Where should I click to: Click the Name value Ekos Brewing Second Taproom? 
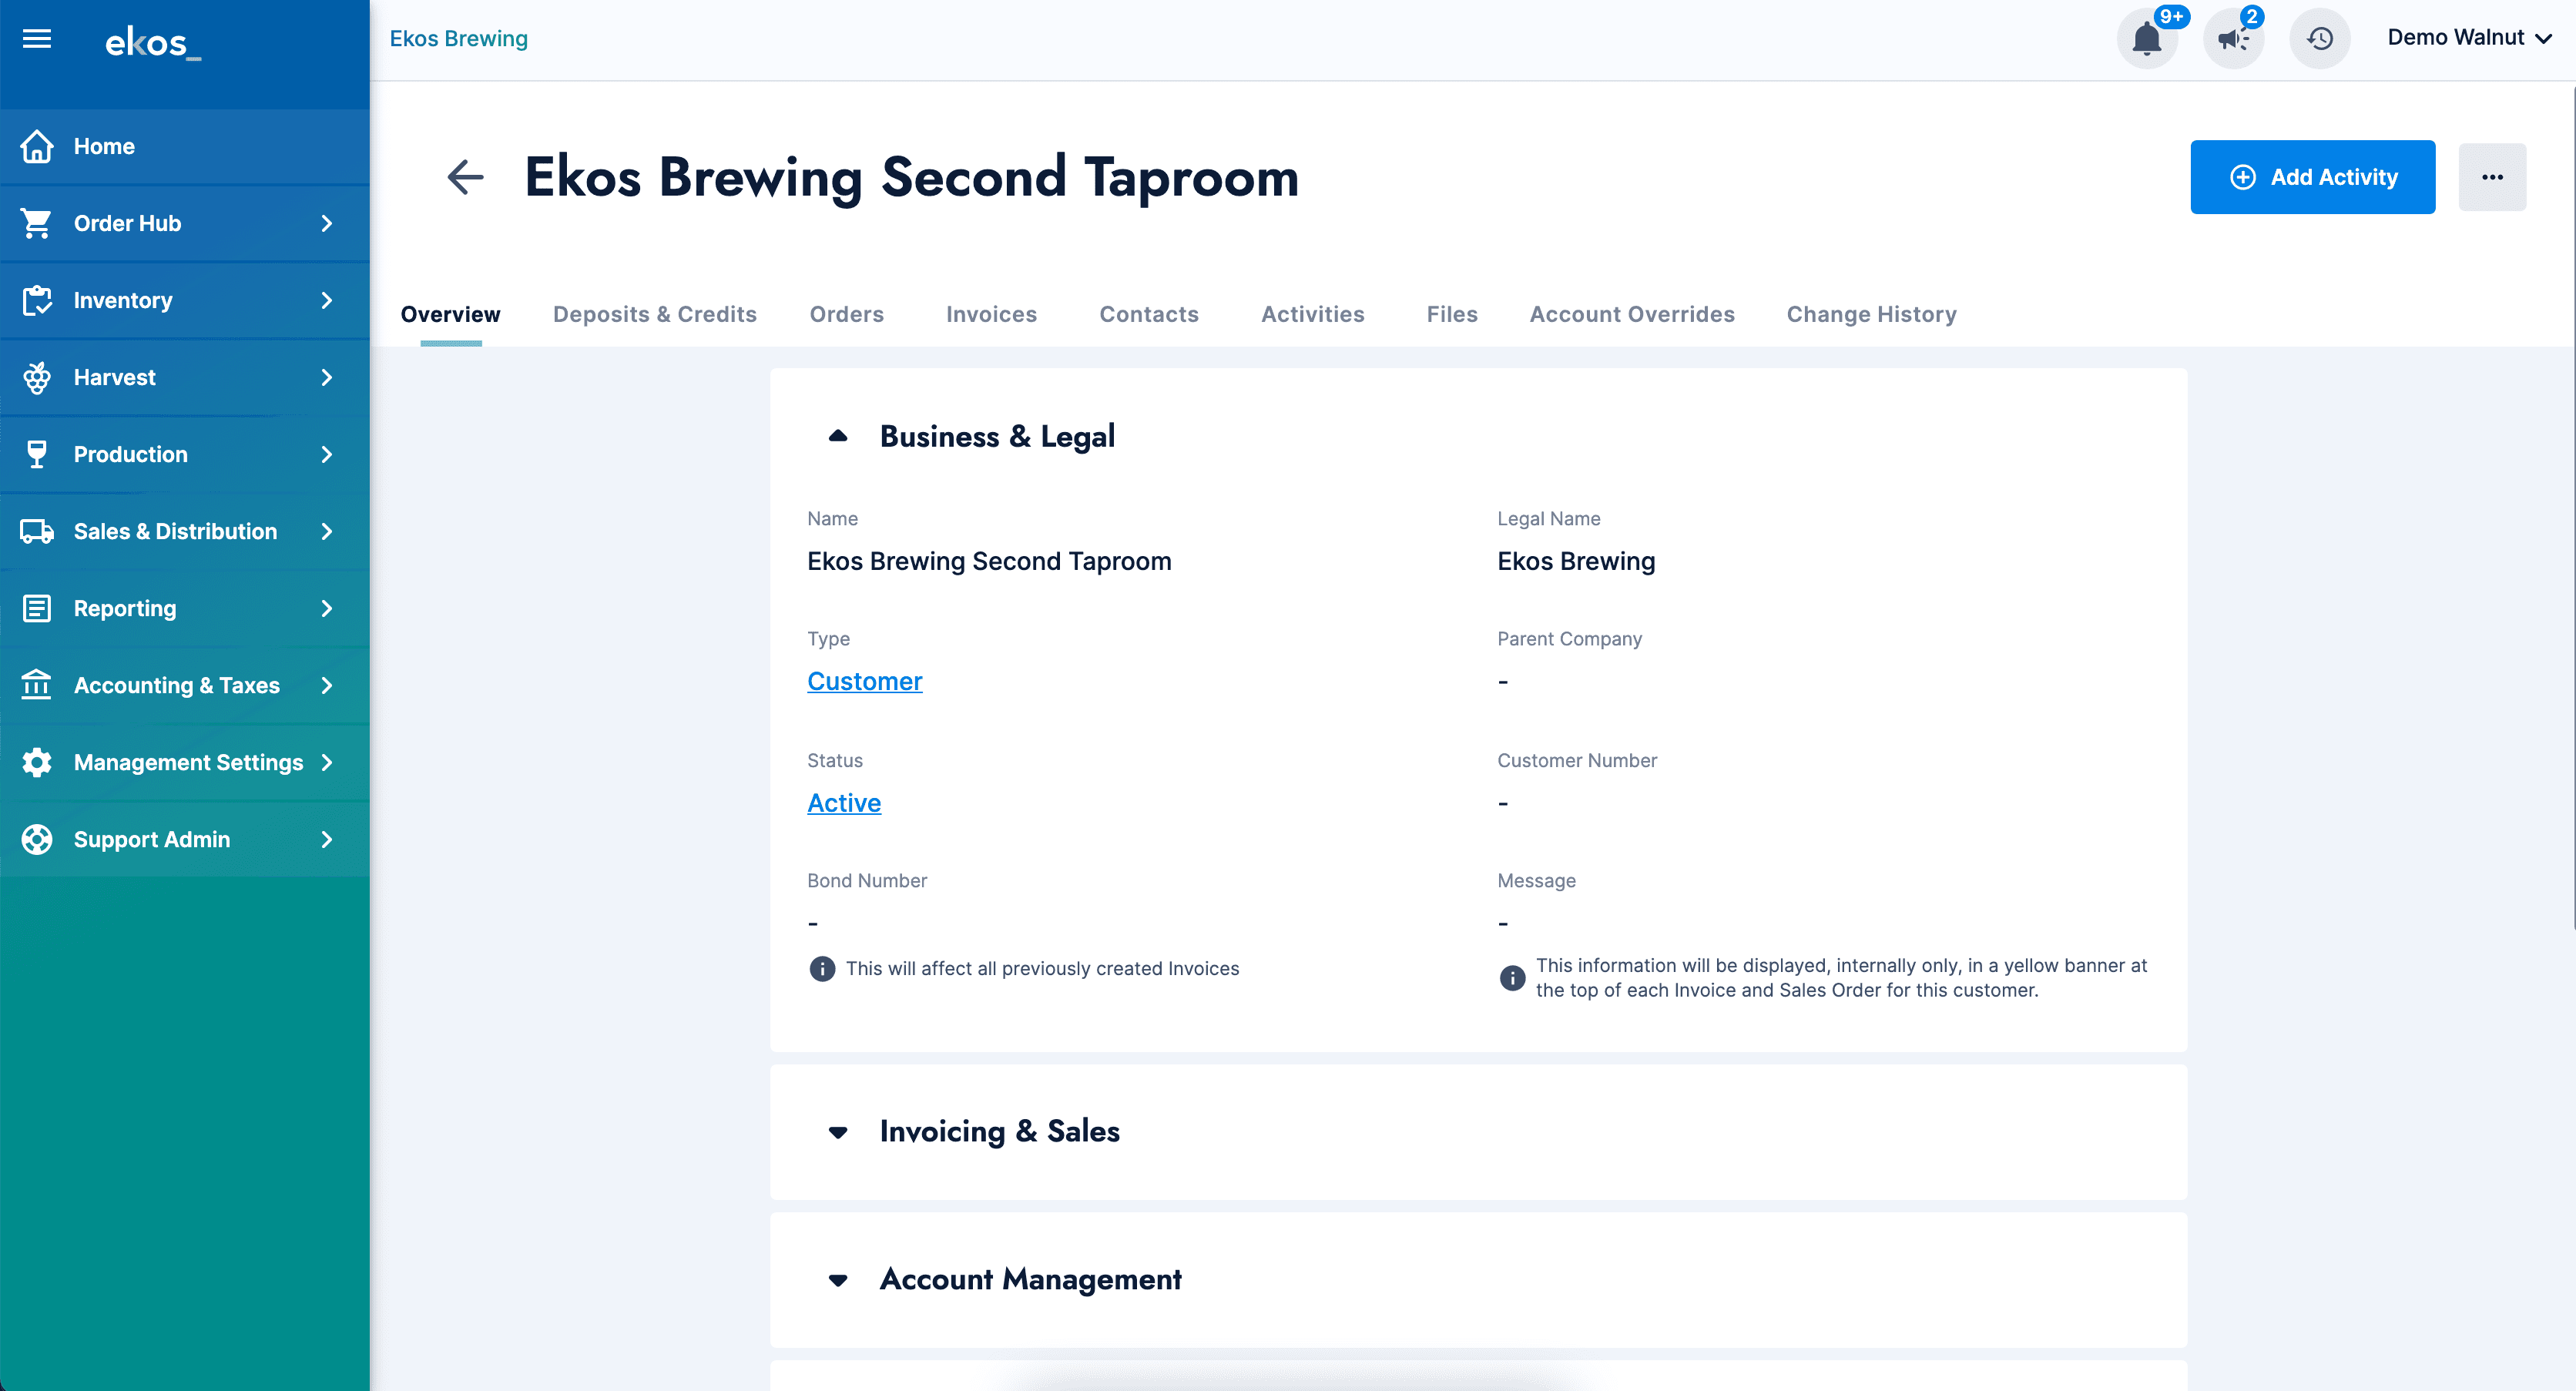(x=989, y=561)
